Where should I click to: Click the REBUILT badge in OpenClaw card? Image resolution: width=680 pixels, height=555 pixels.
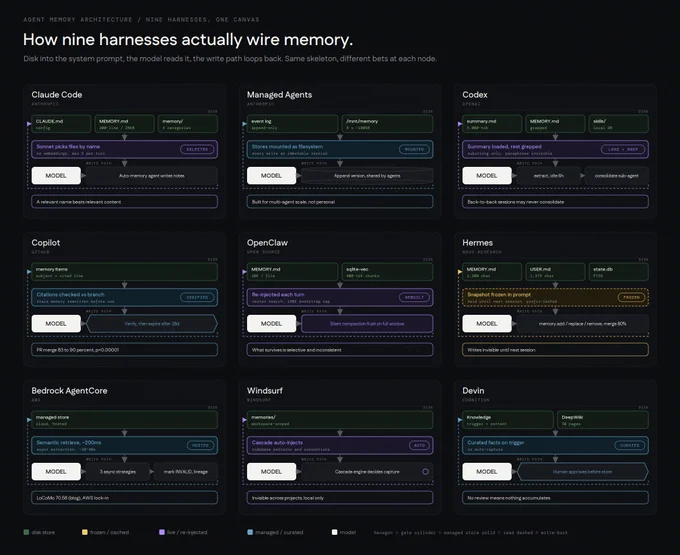pos(414,297)
